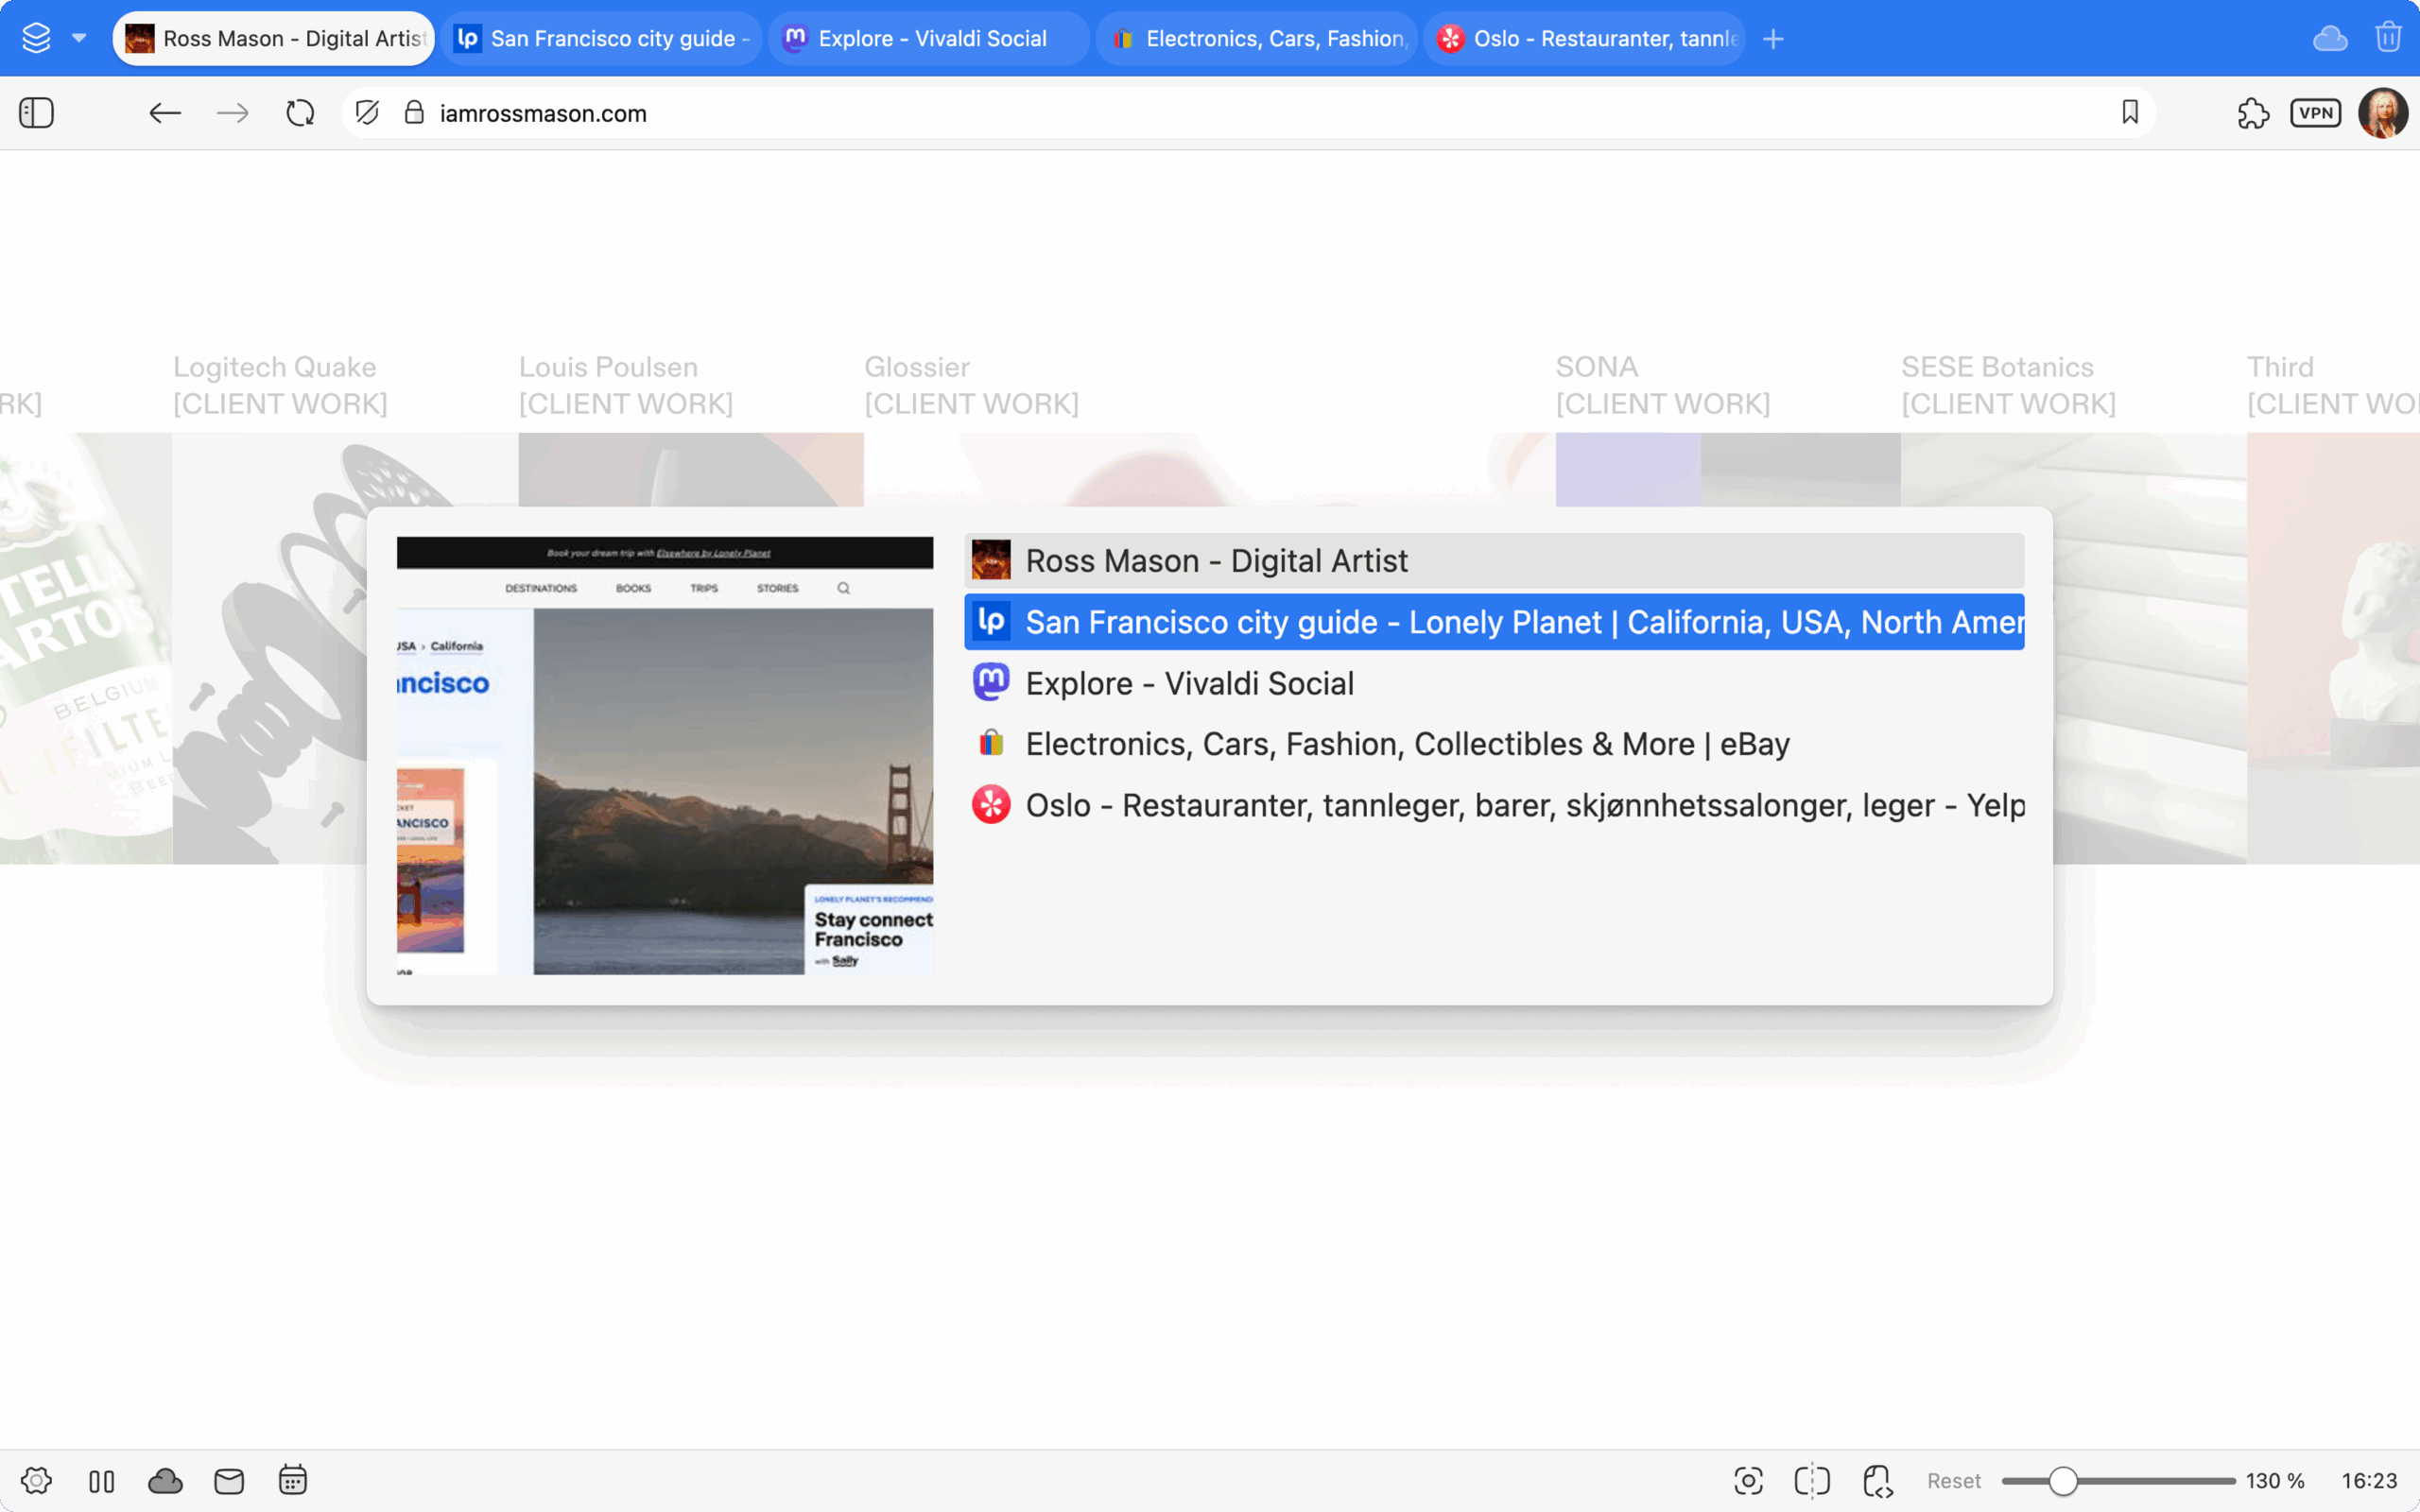Switch to the Oslo Yelp tab

[1584, 38]
